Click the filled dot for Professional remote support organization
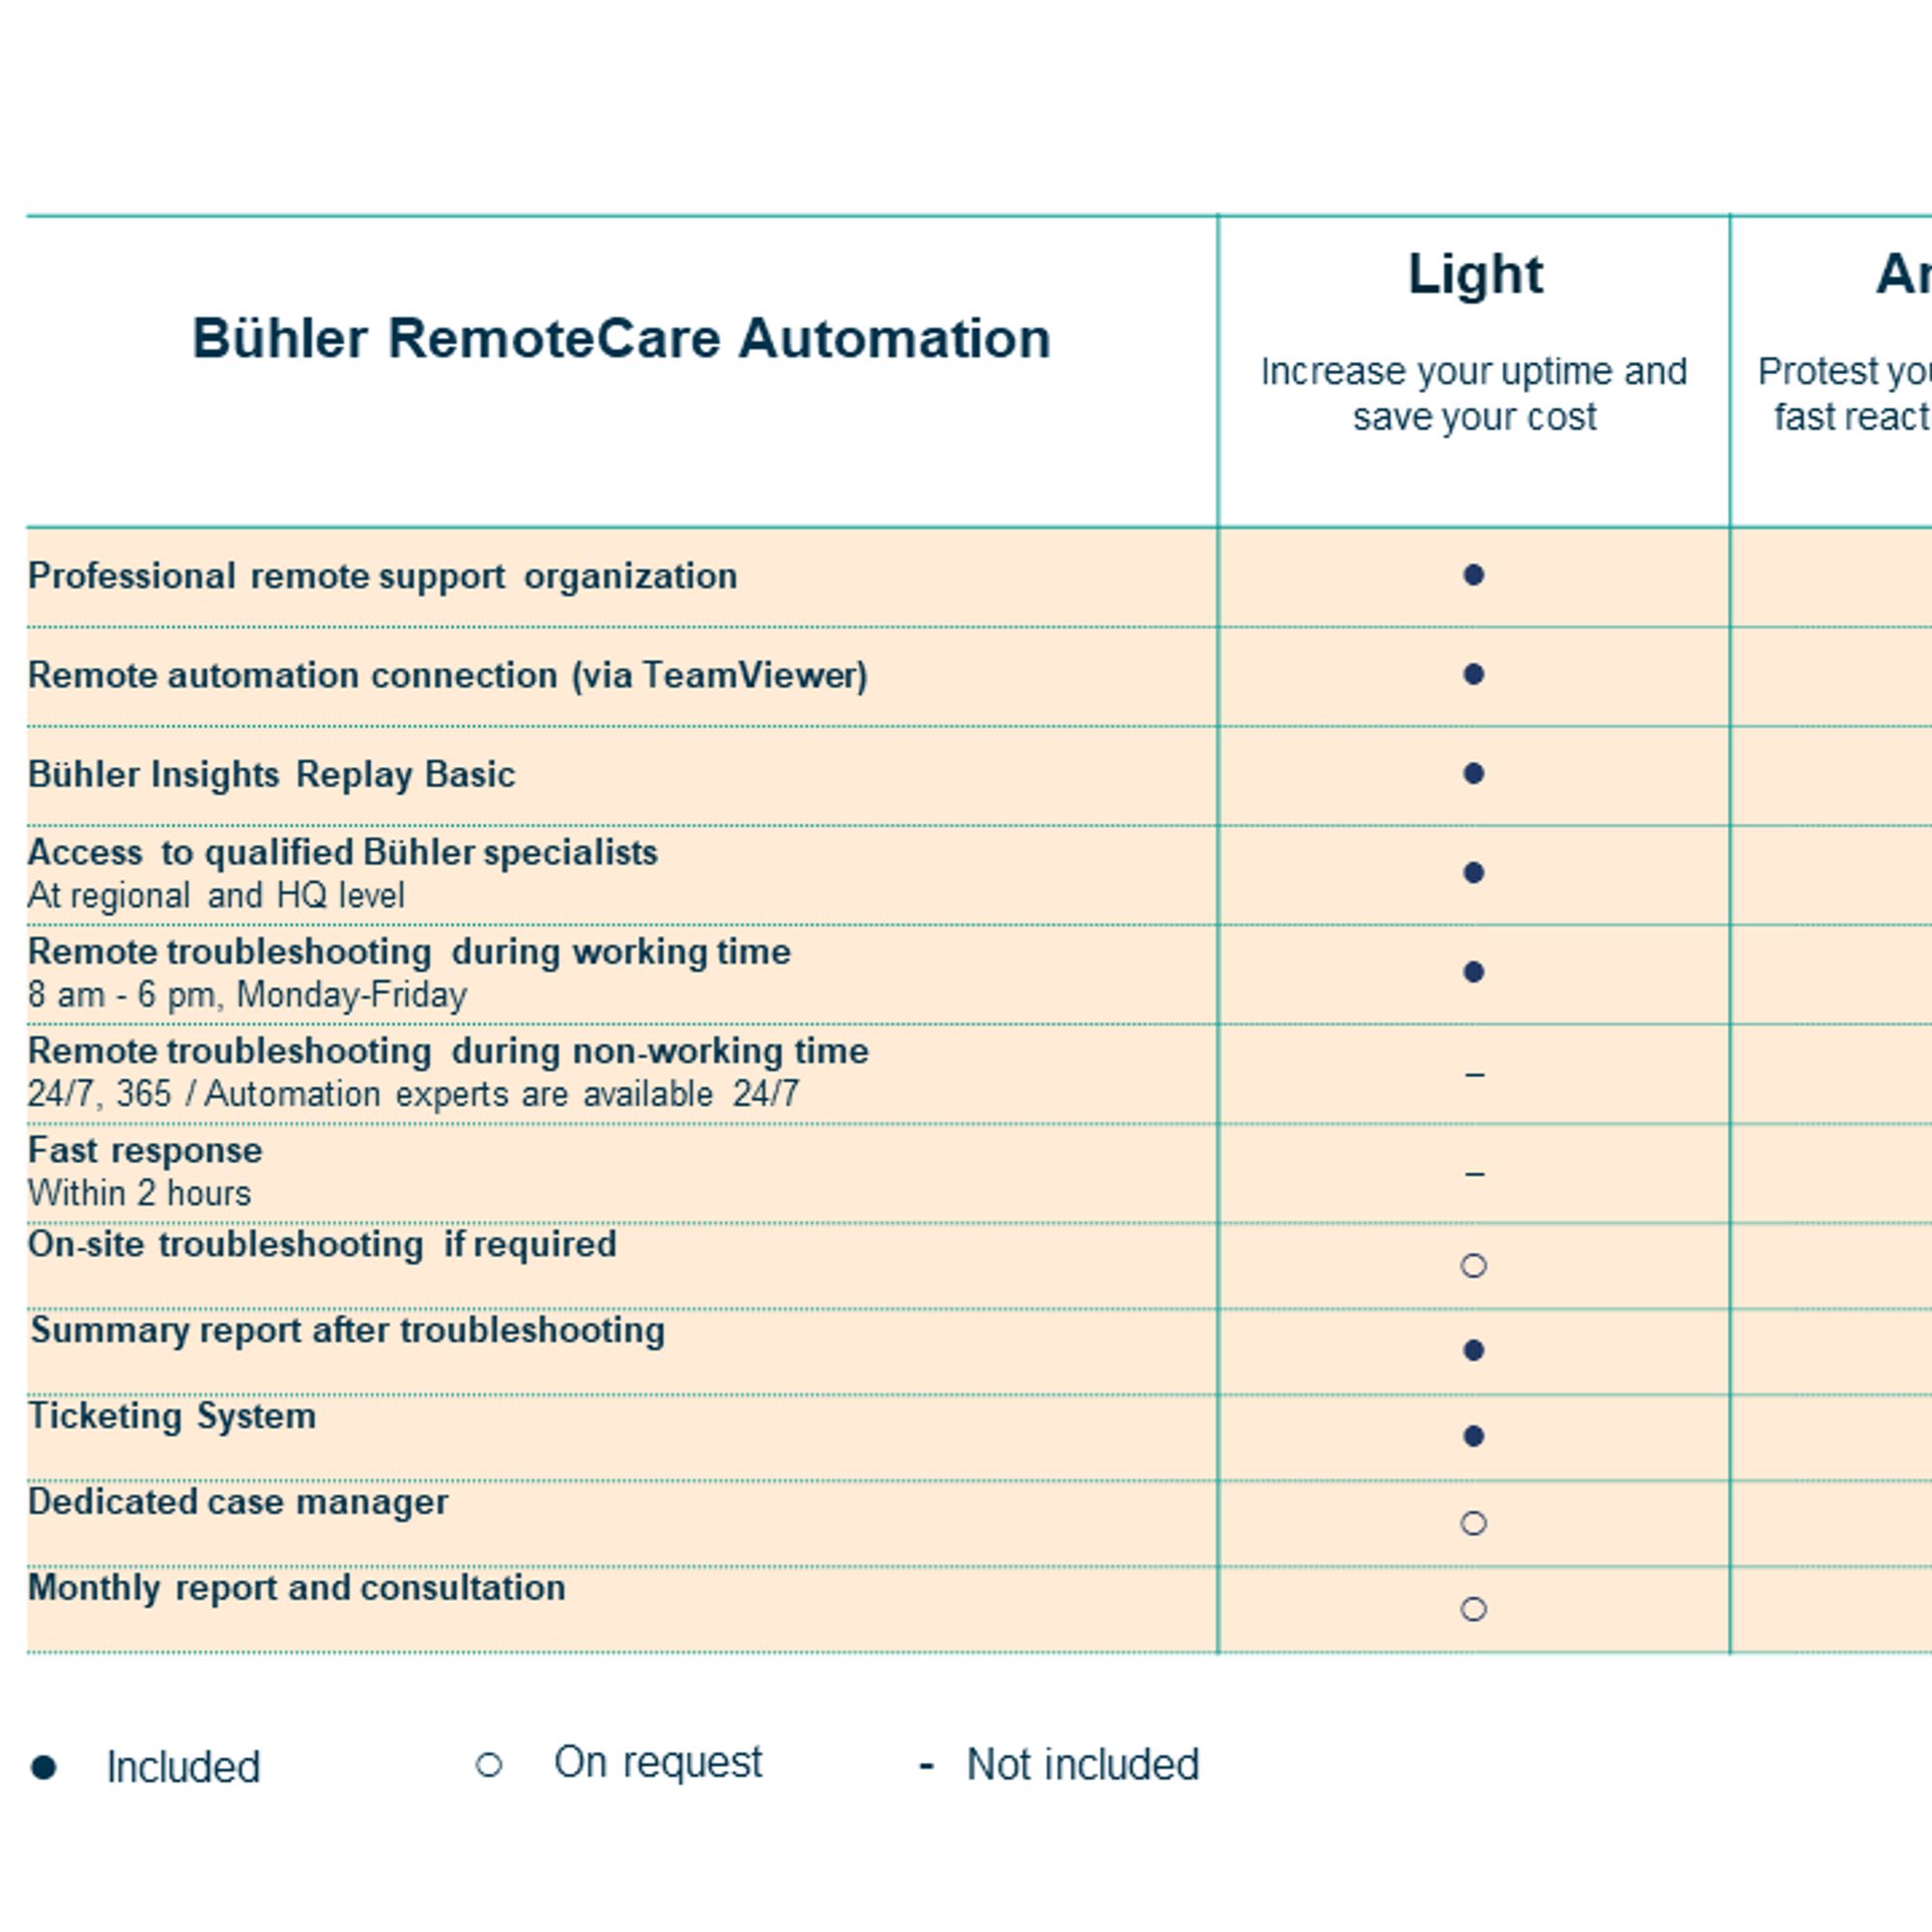 click(x=1473, y=575)
